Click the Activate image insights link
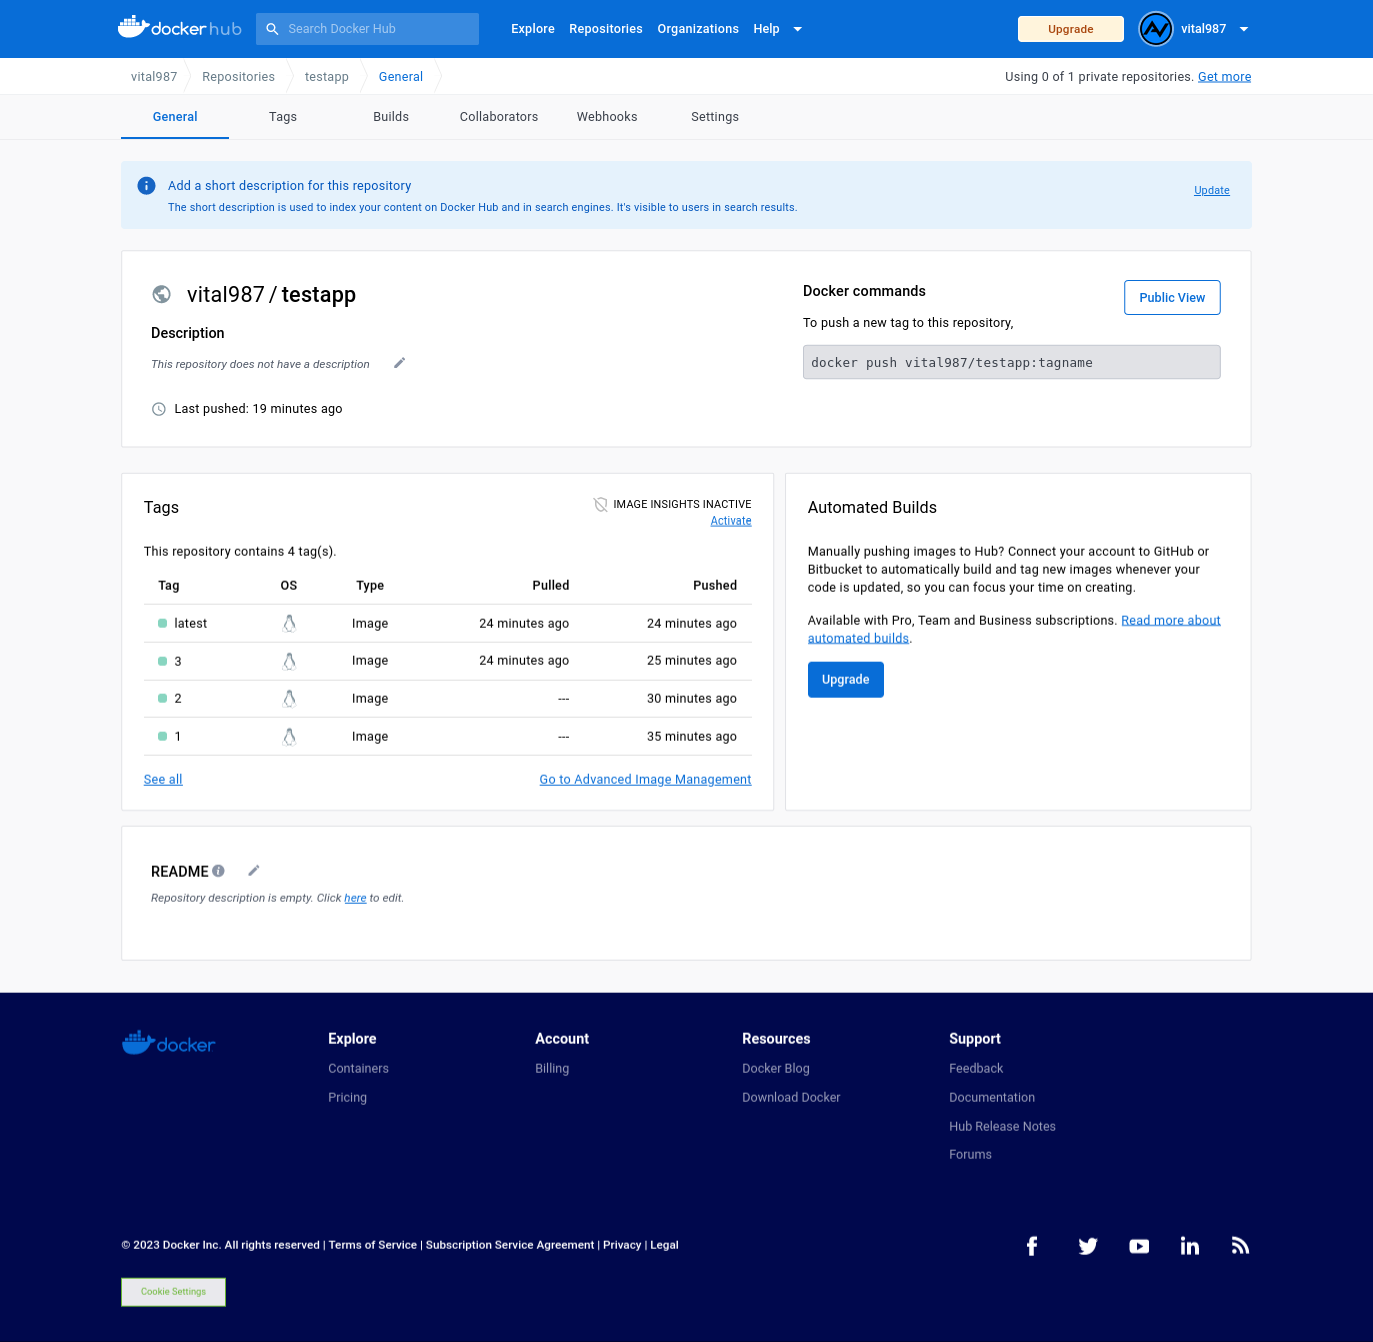This screenshot has height=1342, width=1373. point(731,521)
